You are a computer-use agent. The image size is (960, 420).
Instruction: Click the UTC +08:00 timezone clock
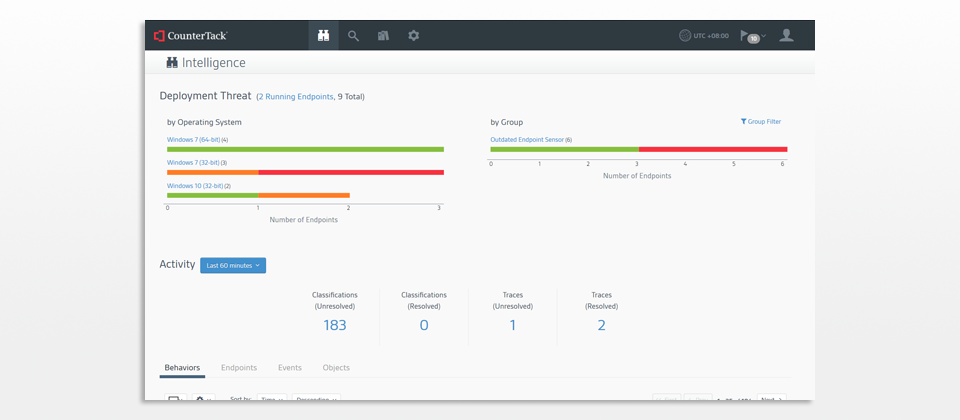[704, 36]
